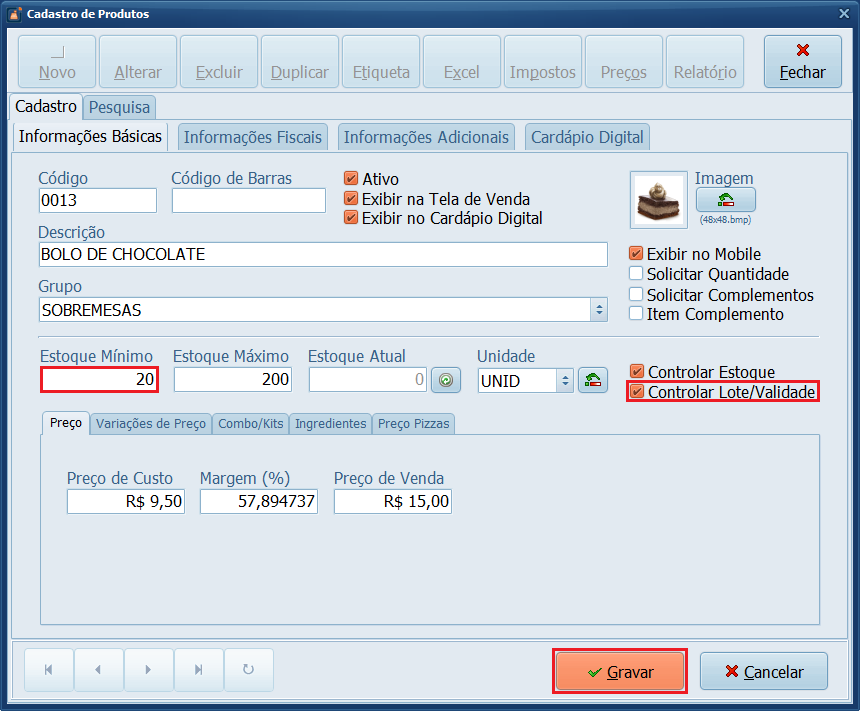Select the Ingredientes price sub-tab
The height and width of the screenshot is (711, 860).
(x=330, y=424)
